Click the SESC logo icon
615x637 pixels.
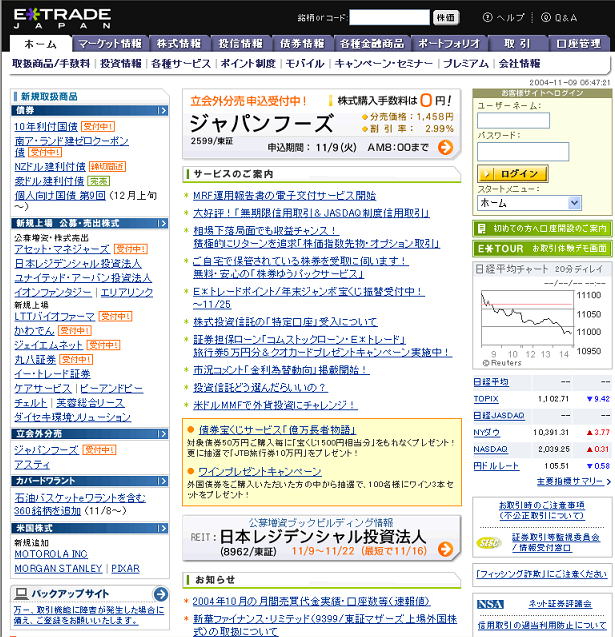(x=488, y=543)
